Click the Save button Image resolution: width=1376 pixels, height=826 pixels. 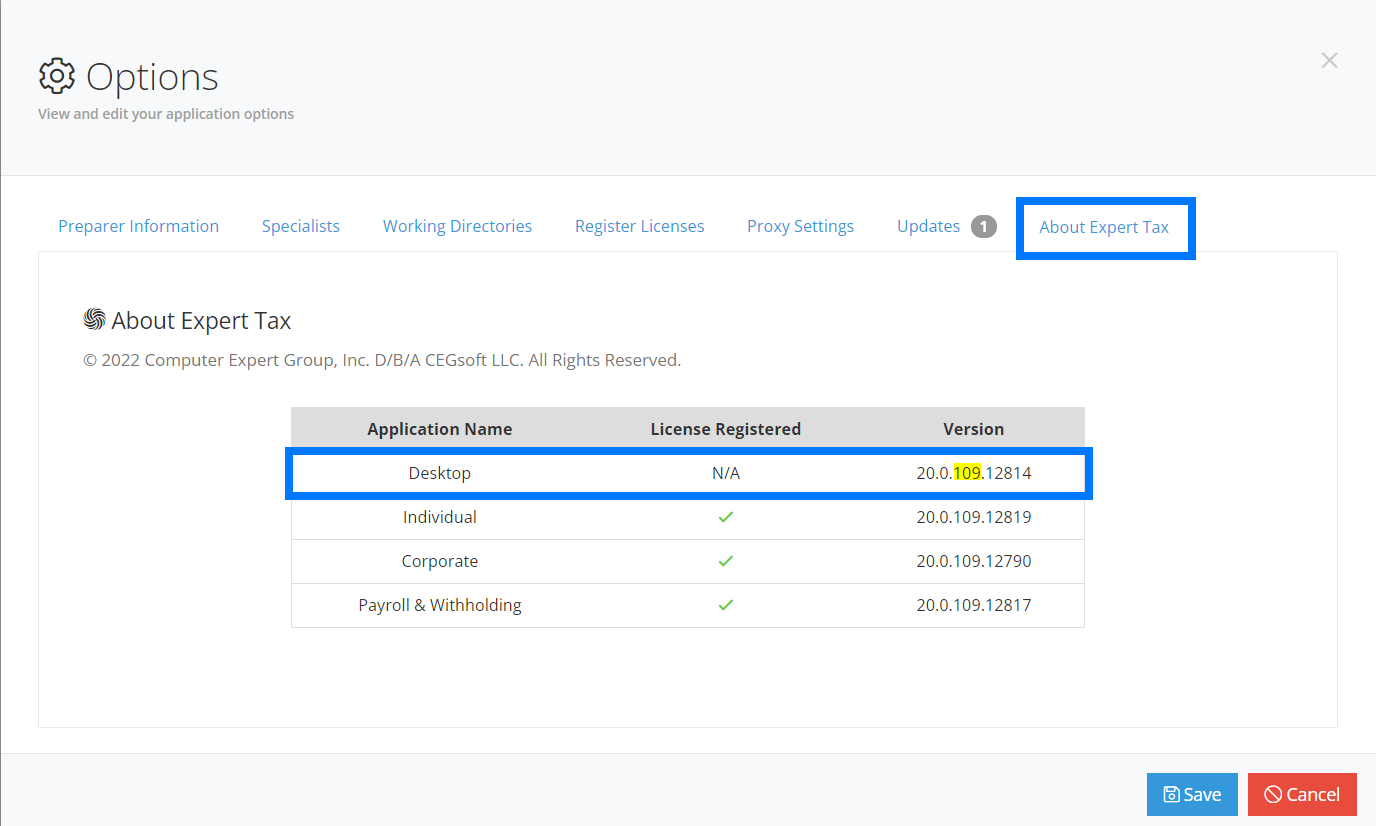pos(1192,794)
